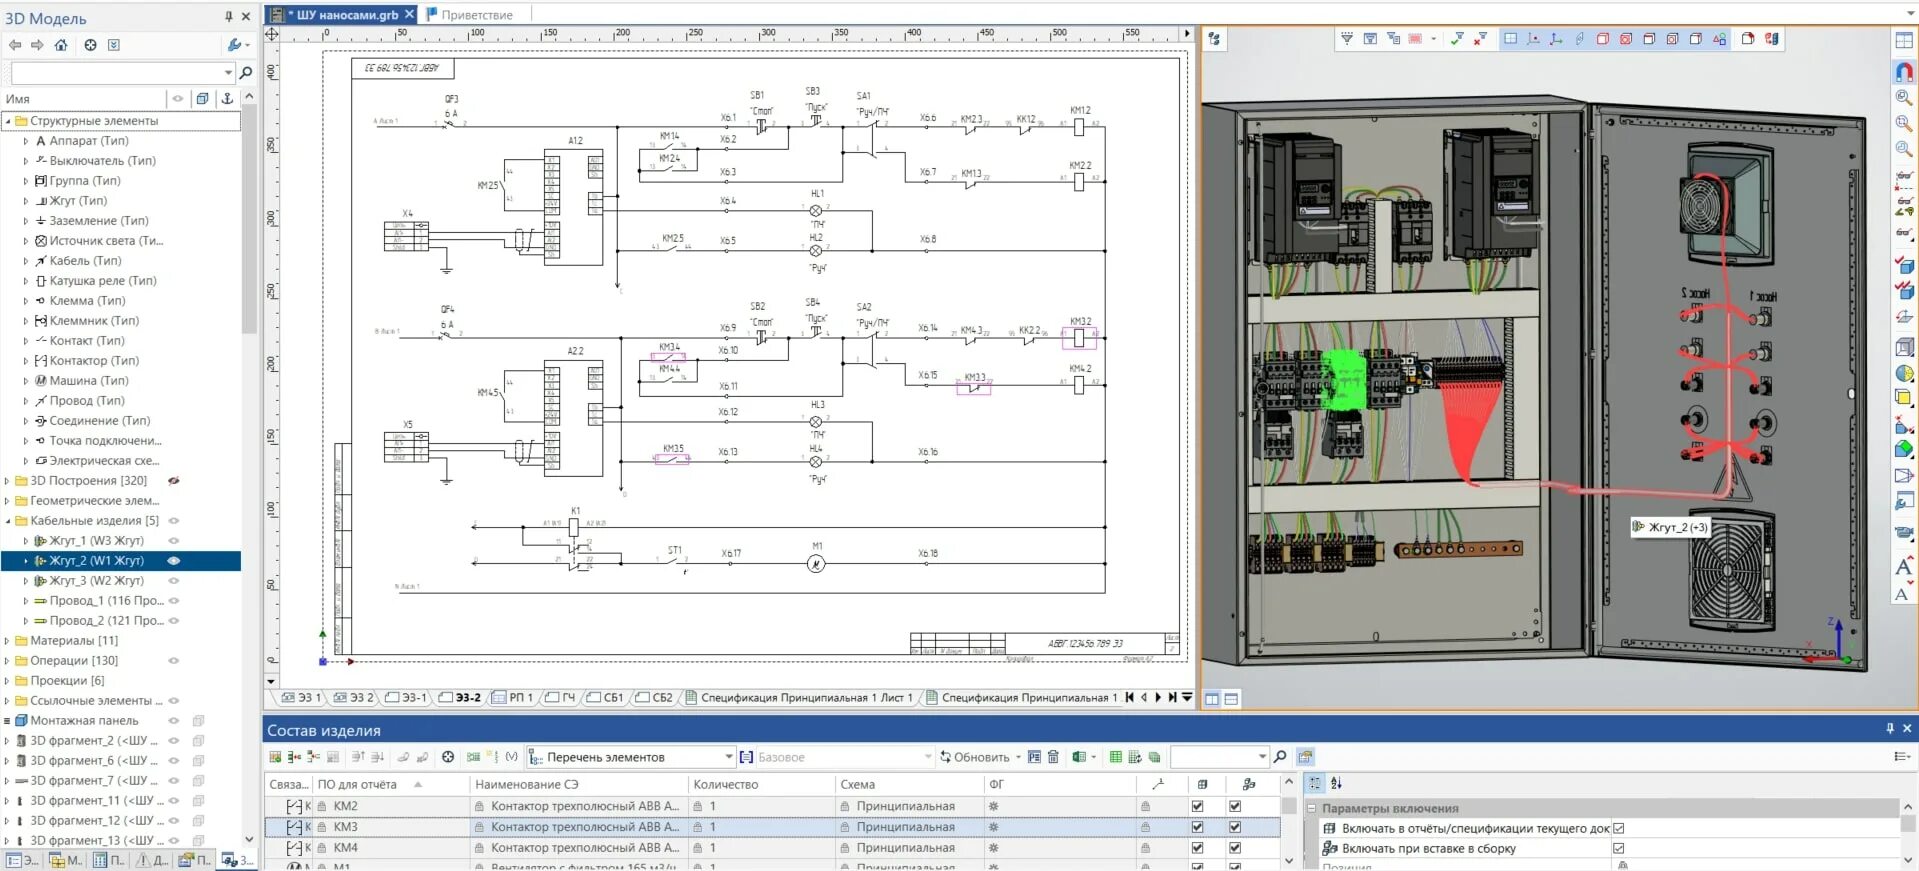Select the Провод_2 (121 Про... tree item
Image resolution: width=1919 pixels, height=871 pixels.
(106, 621)
